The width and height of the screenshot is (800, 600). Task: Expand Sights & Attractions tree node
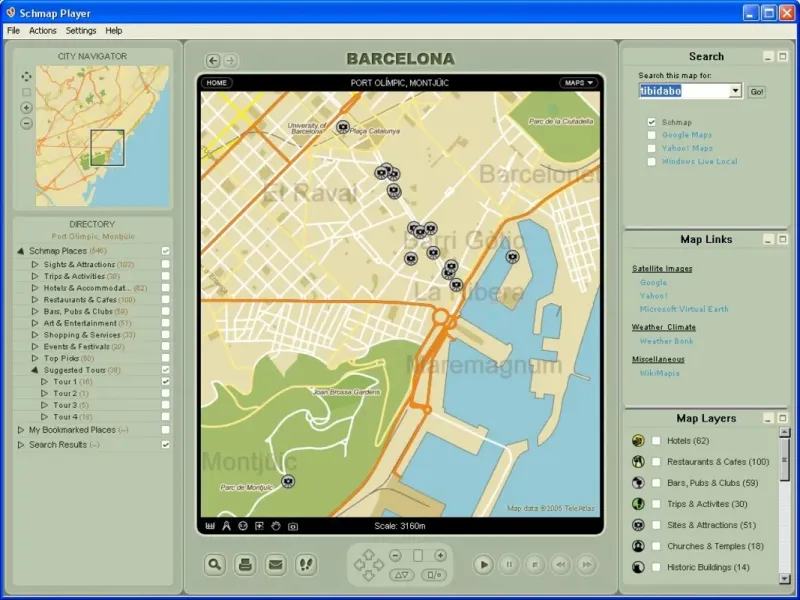pyautogui.click(x=35, y=264)
